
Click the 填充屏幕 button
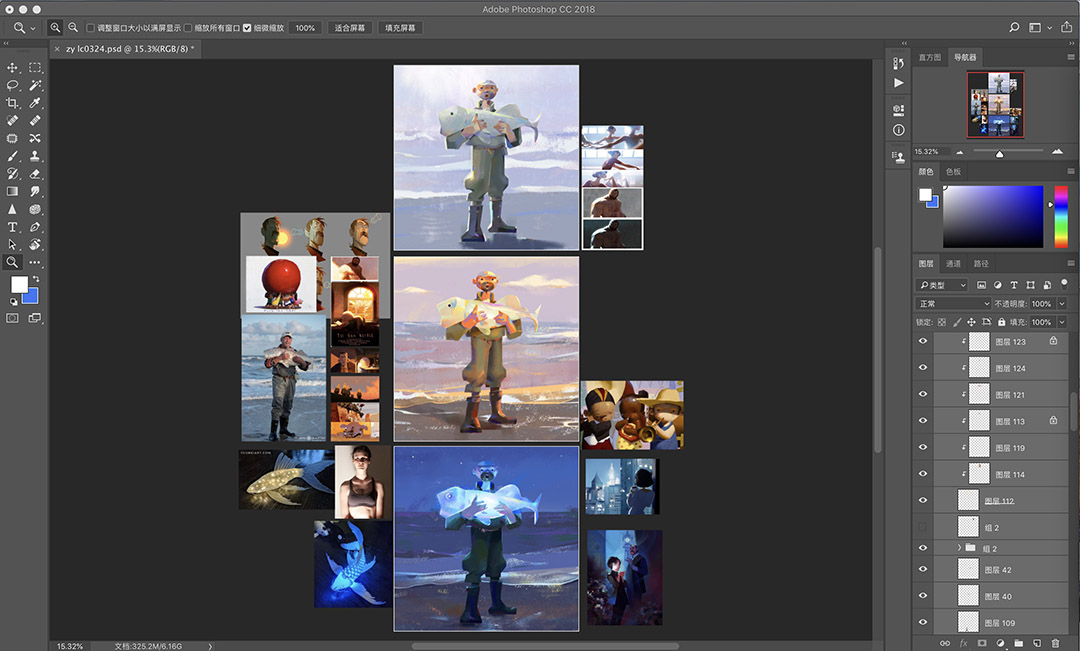click(400, 28)
